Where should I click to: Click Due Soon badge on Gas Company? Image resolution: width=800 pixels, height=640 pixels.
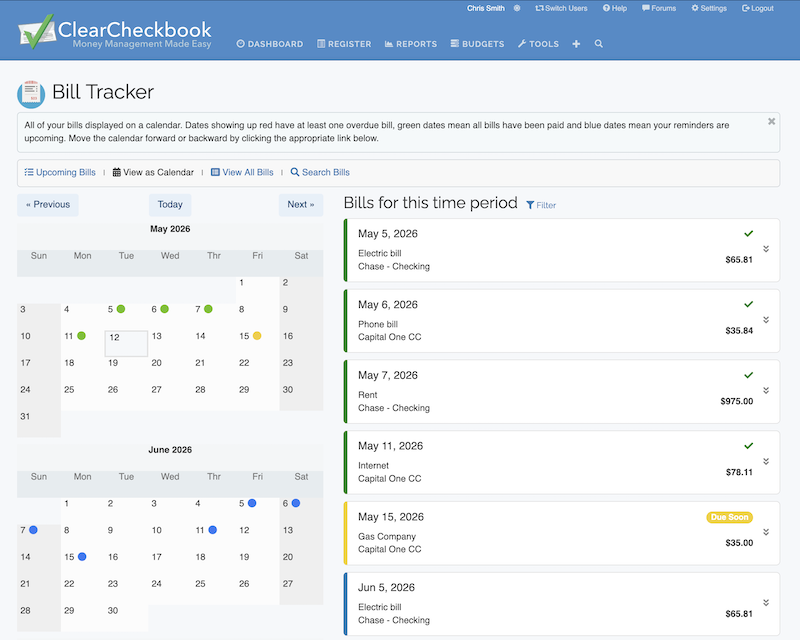(730, 517)
